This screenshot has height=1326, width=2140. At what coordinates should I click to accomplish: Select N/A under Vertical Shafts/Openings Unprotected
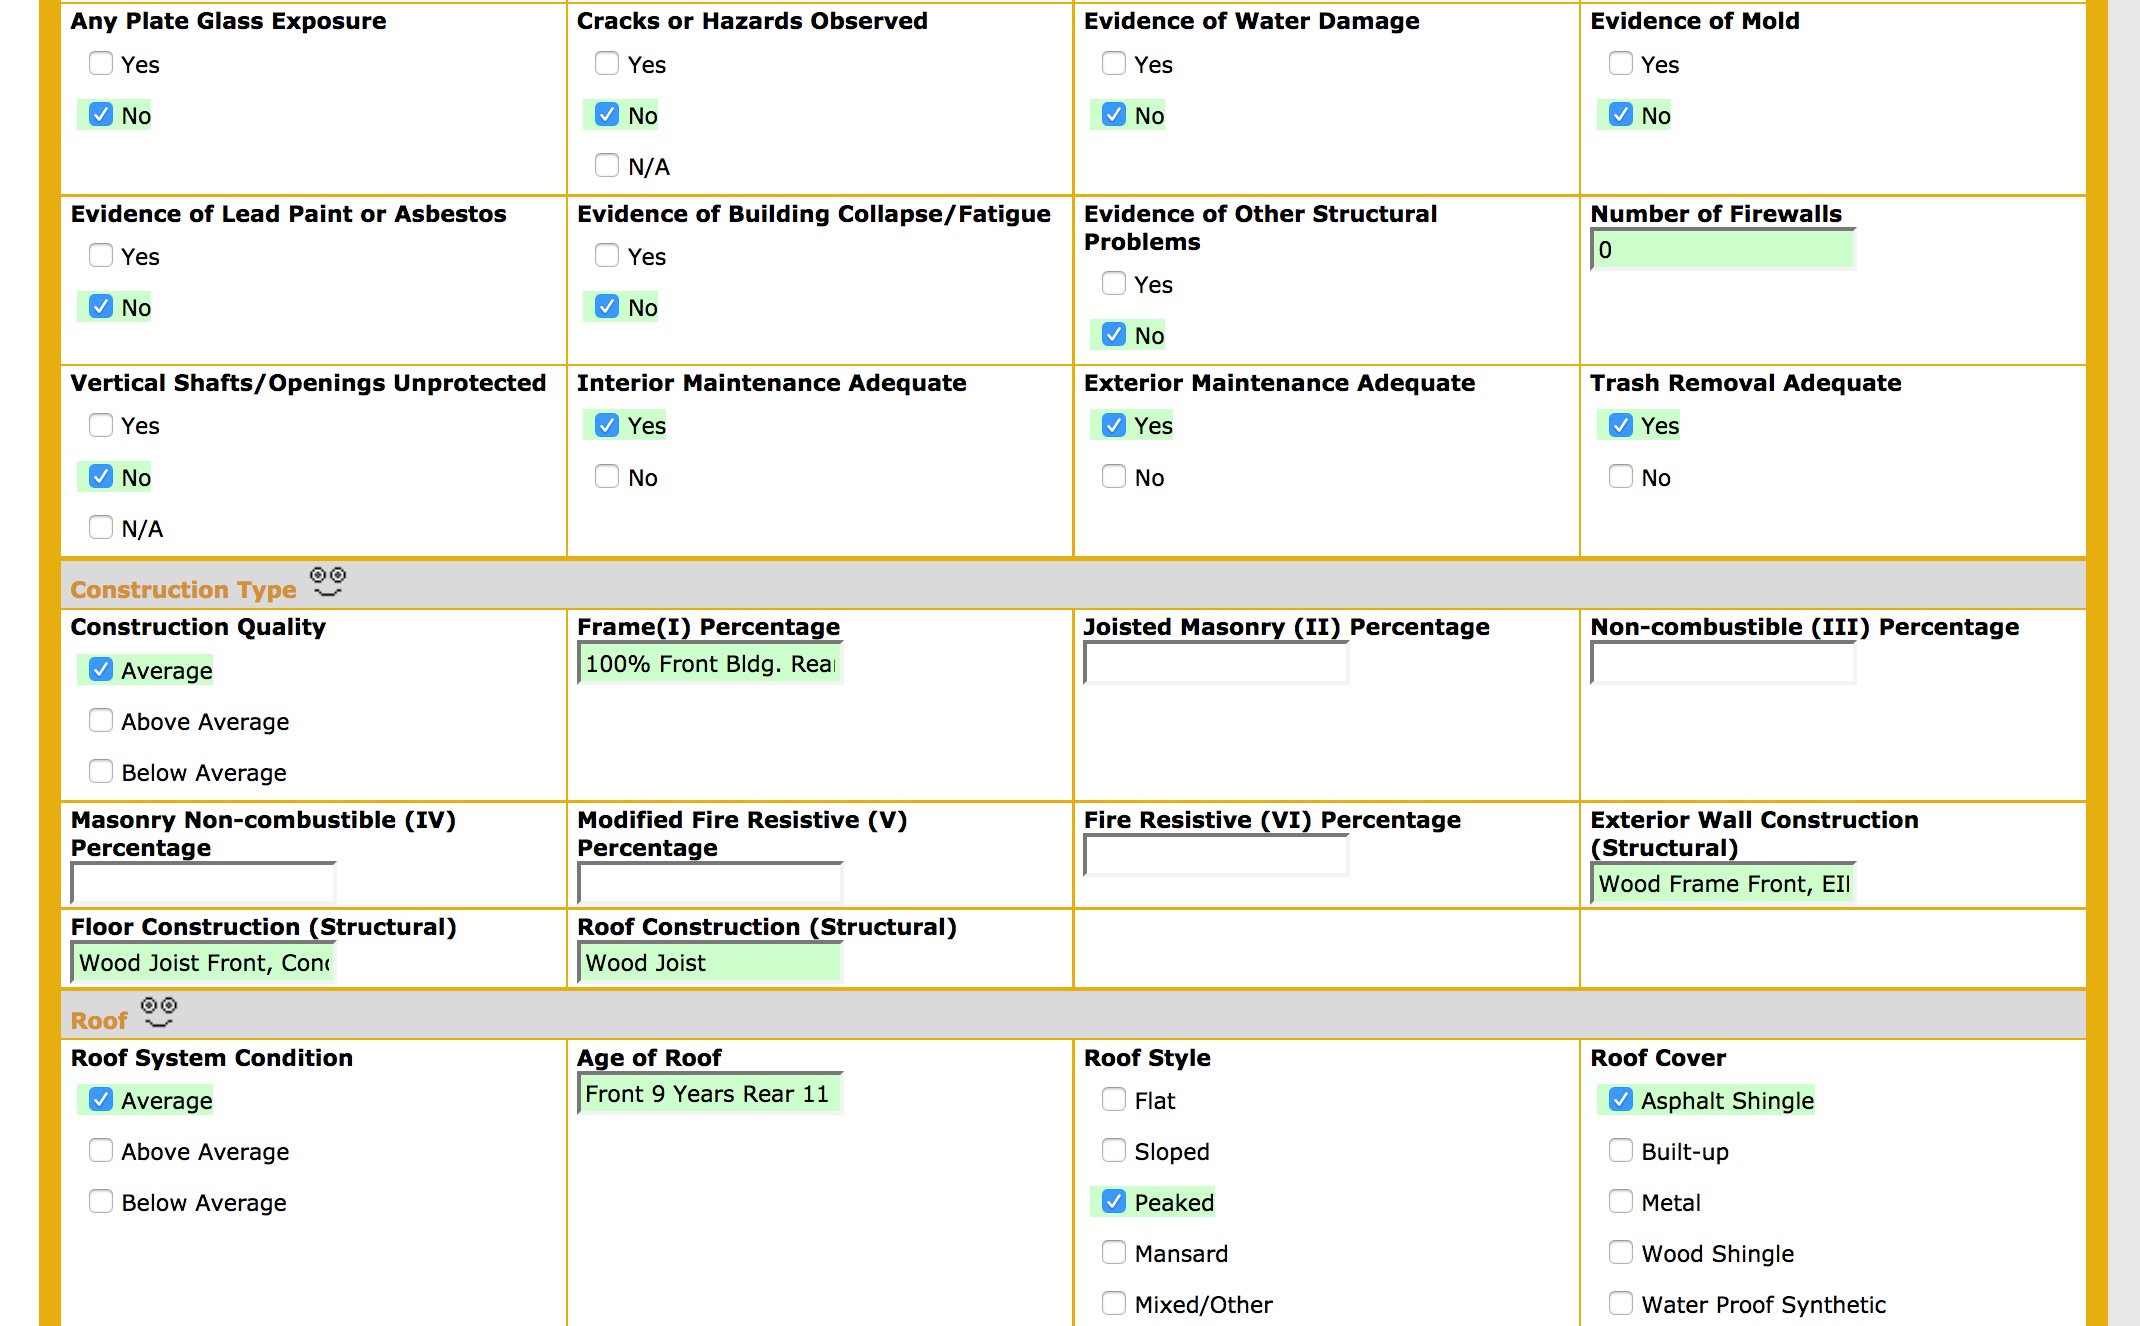click(x=100, y=527)
